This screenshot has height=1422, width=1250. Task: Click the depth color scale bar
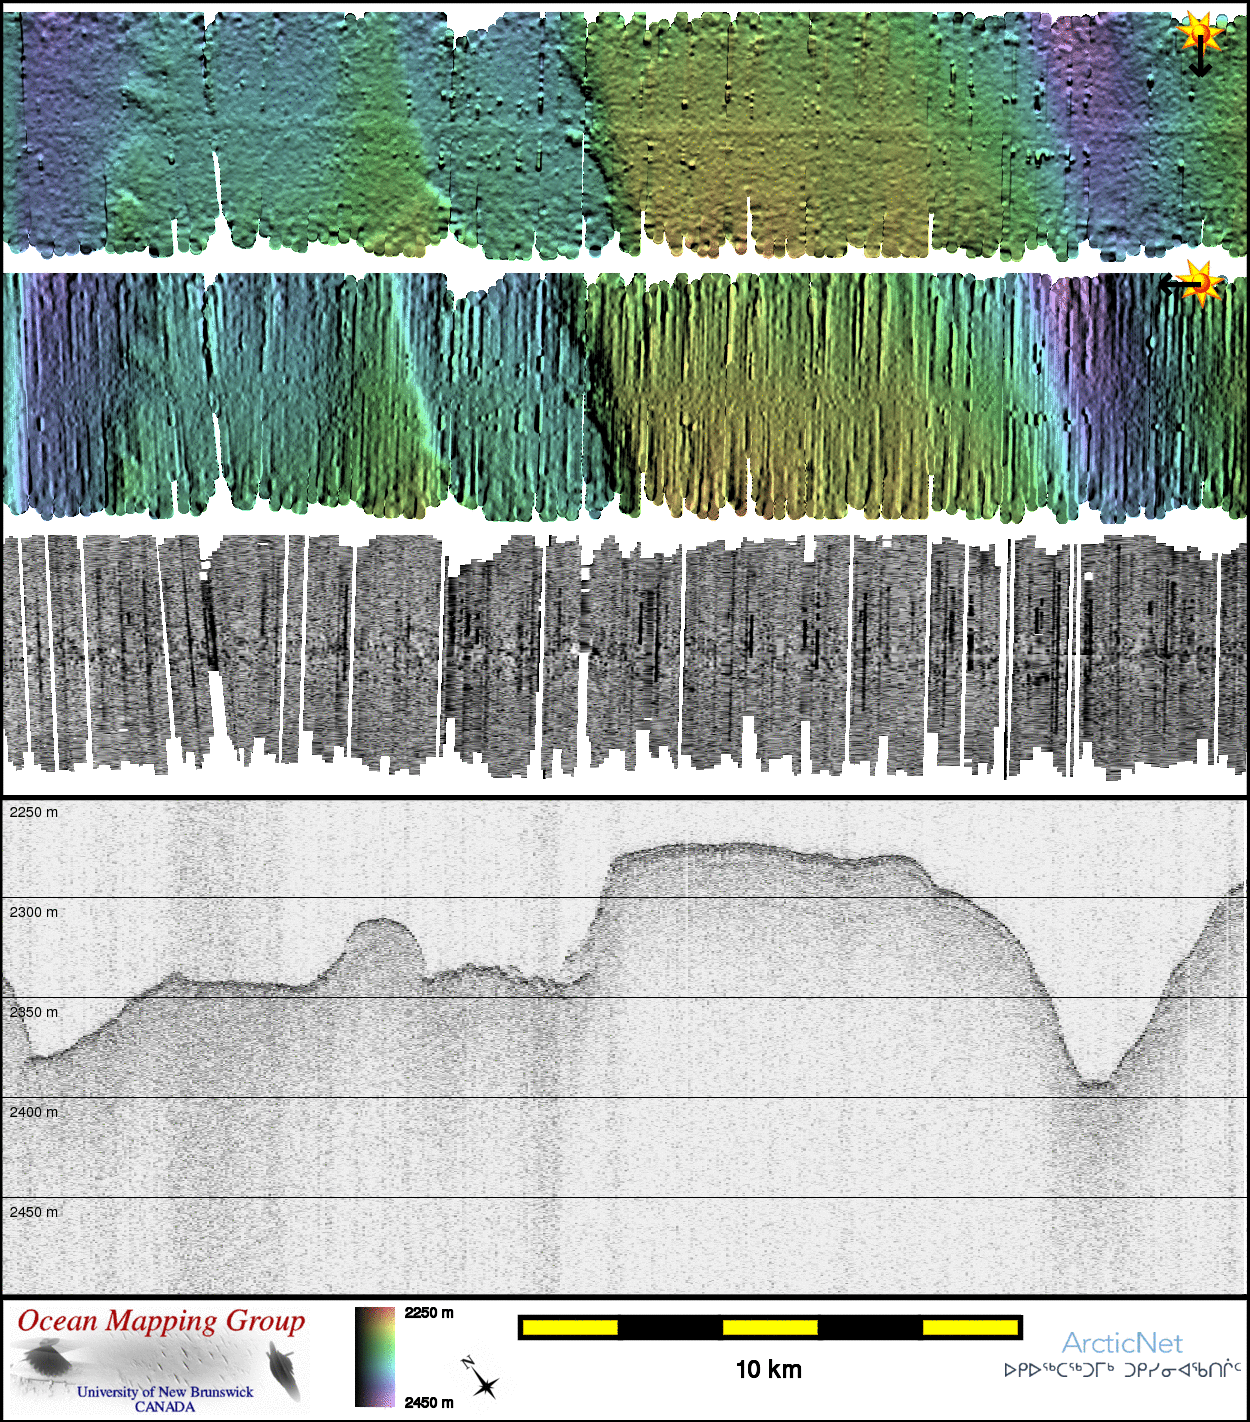click(375, 1357)
